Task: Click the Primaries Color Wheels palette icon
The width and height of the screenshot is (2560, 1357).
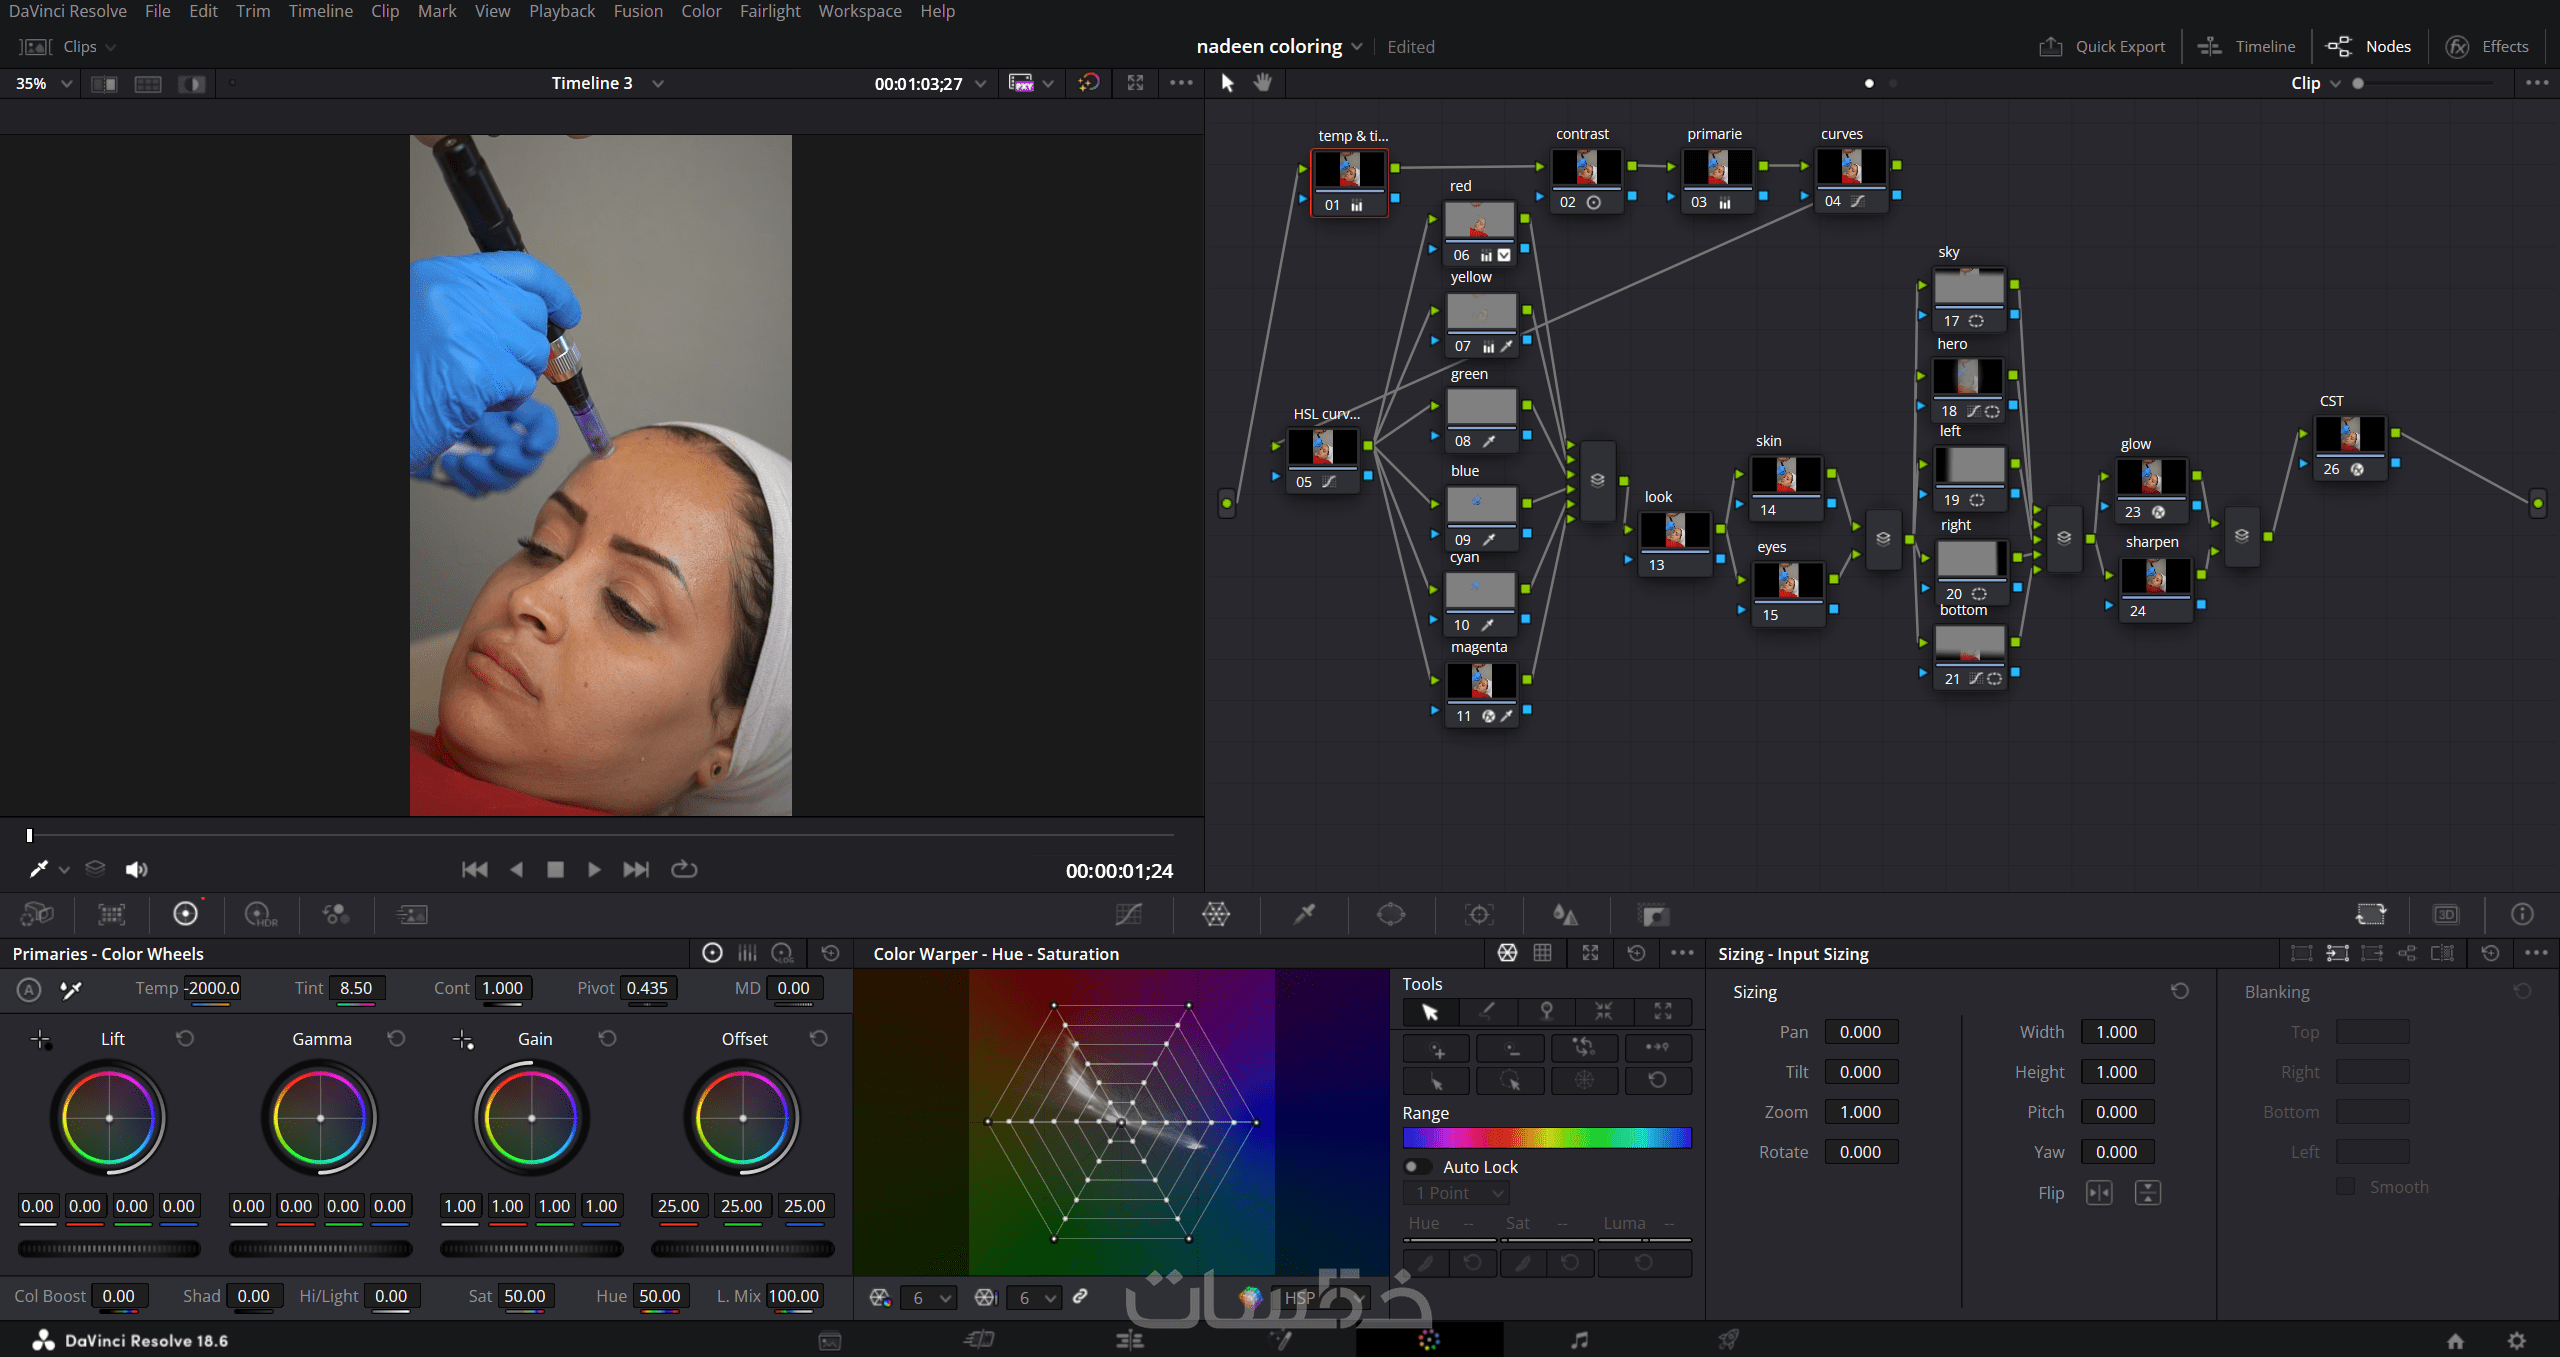Action: 186,914
